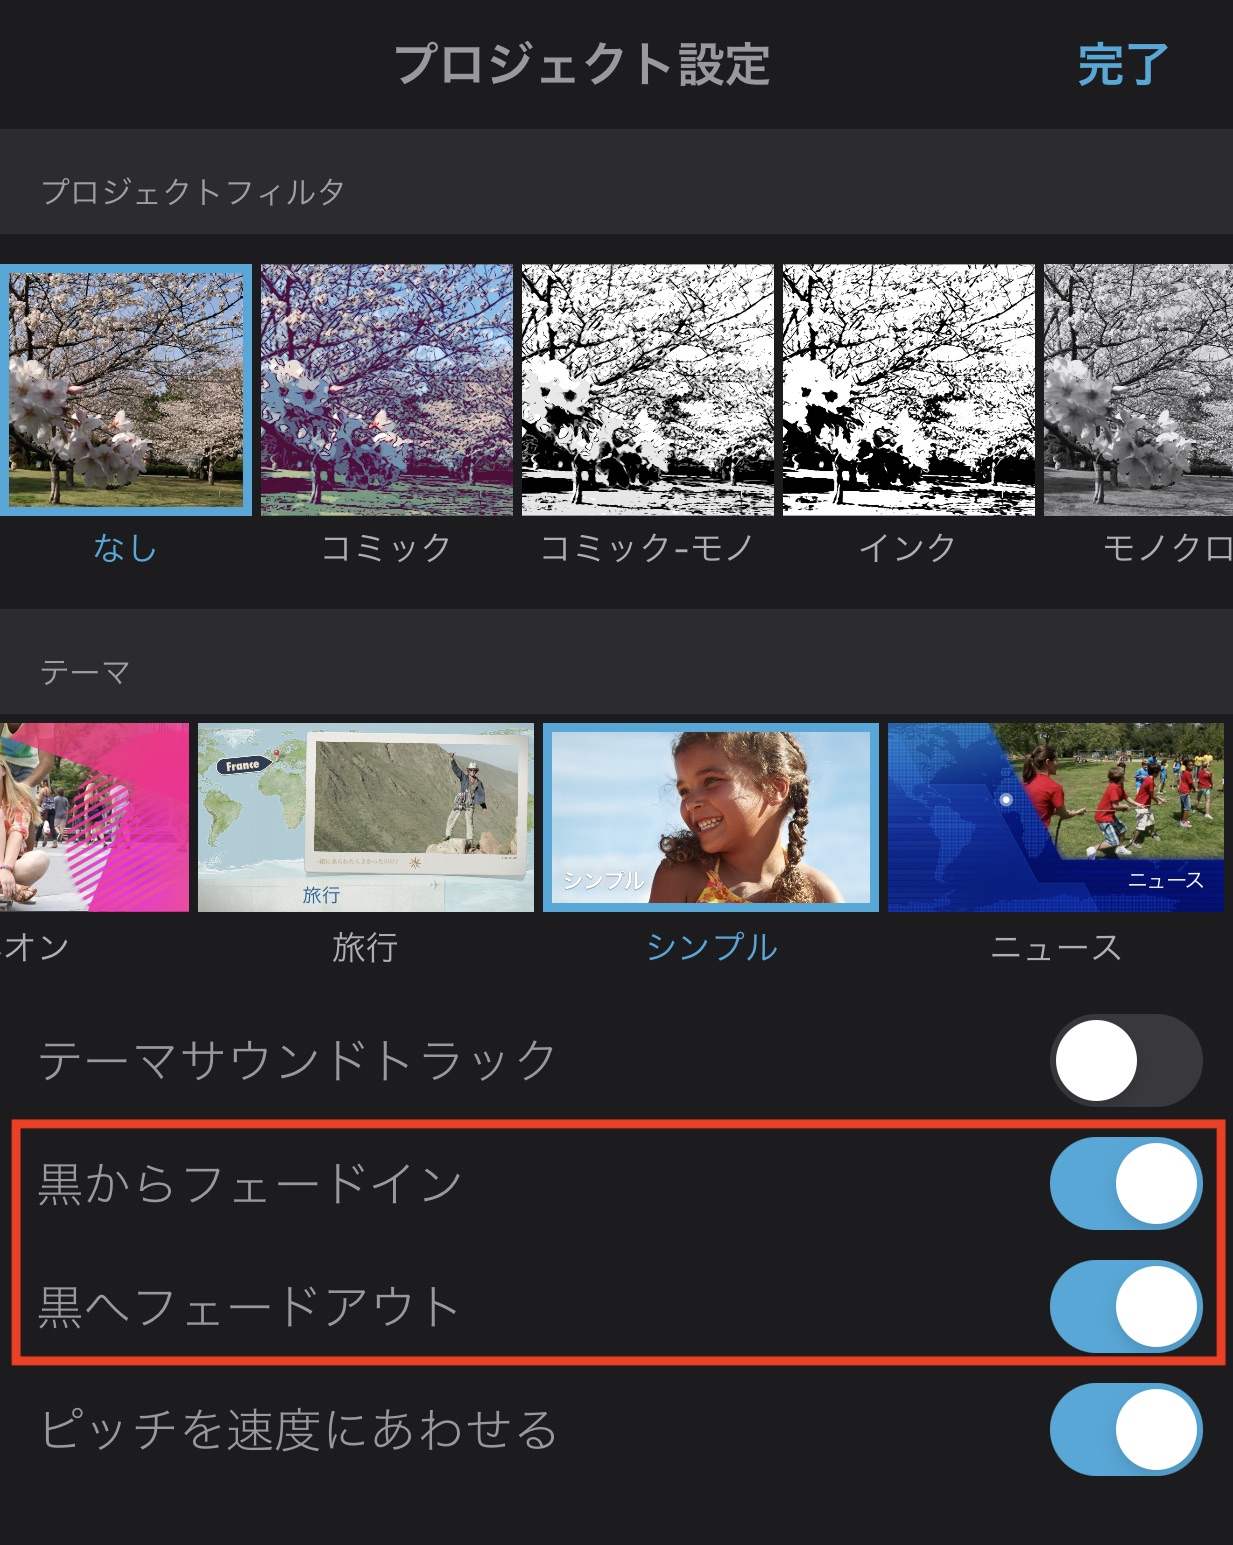Click the blue シンプル theme label
Image resolution: width=1233 pixels, height=1545 pixels.
click(711, 947)
